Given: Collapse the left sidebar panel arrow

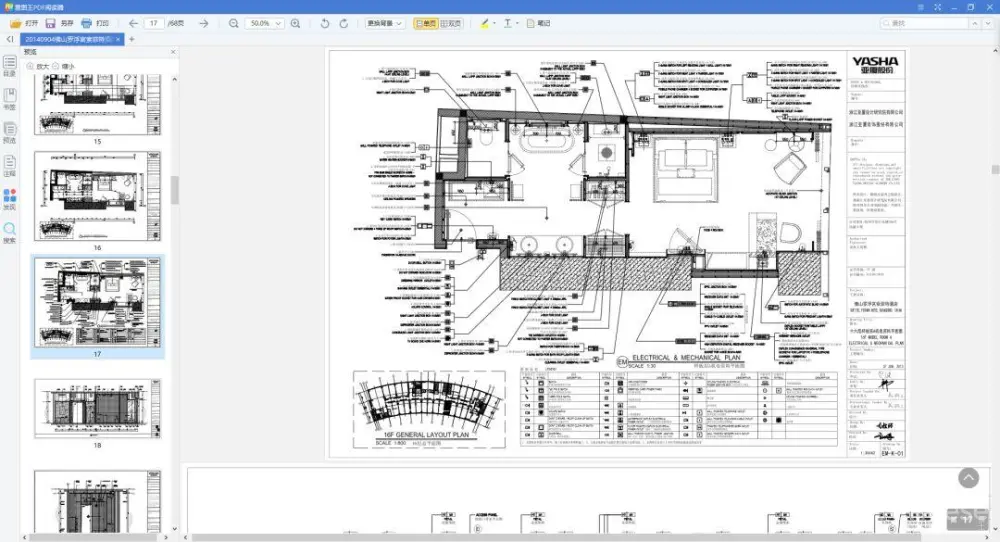Looking at the screenshot, I should (9, 39).
